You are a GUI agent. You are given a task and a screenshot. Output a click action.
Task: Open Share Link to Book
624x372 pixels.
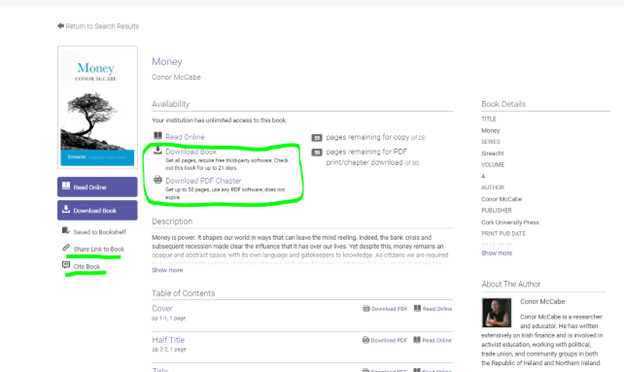[x=99, y=249]
